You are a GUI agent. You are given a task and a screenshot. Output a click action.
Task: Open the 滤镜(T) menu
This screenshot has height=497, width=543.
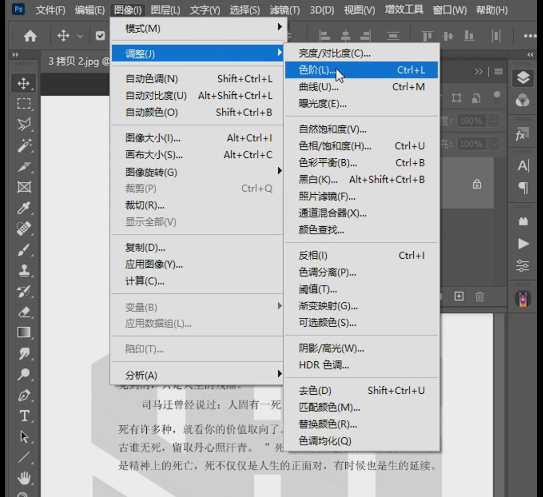click(x=285, y=10)
